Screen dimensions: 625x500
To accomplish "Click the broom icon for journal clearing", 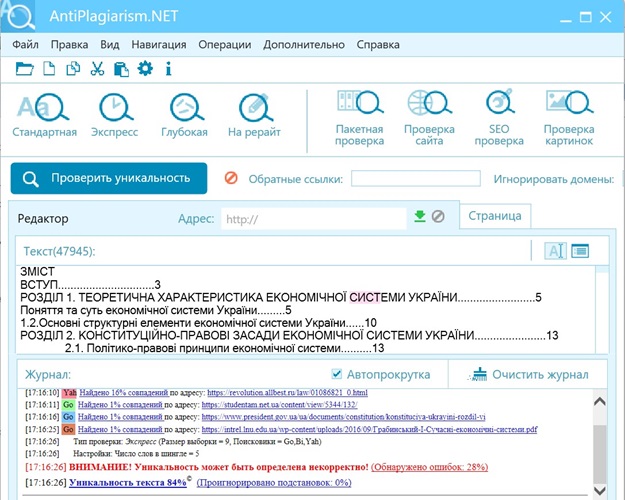I will pos(478,374).
